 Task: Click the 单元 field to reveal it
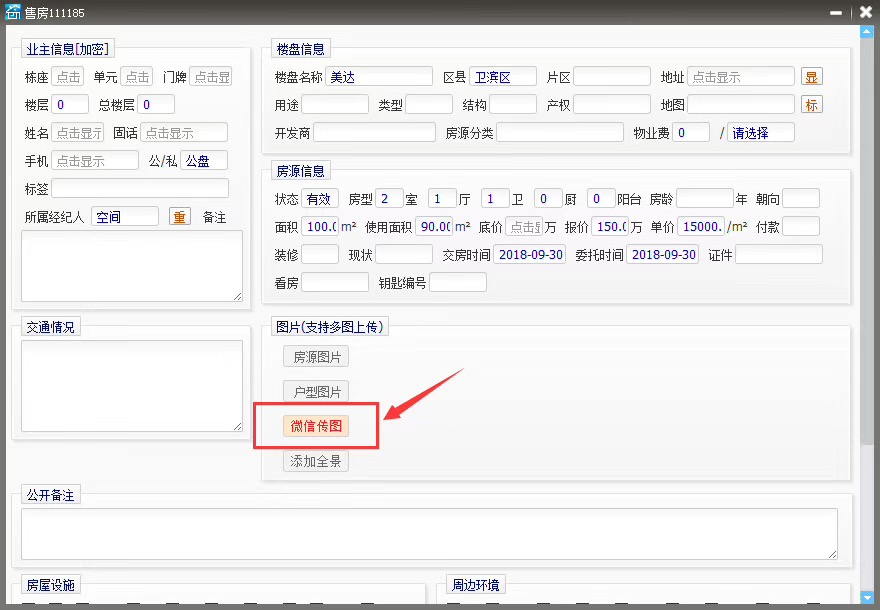click(x=137, y=77)
